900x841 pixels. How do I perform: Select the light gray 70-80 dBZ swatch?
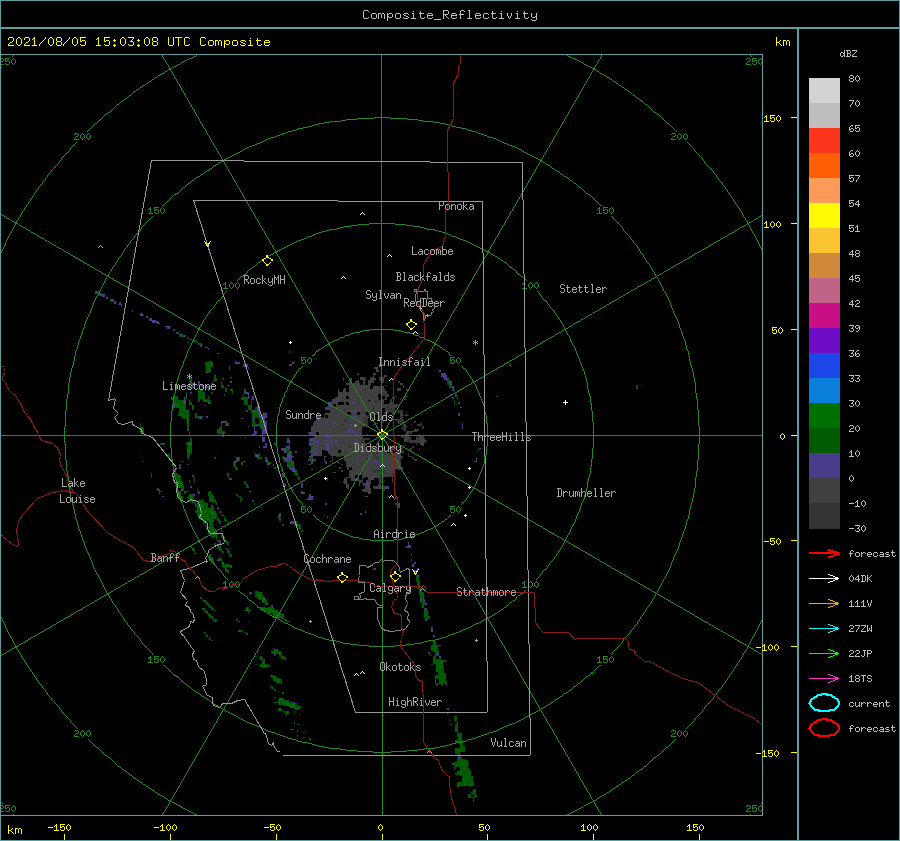(824, 91)
